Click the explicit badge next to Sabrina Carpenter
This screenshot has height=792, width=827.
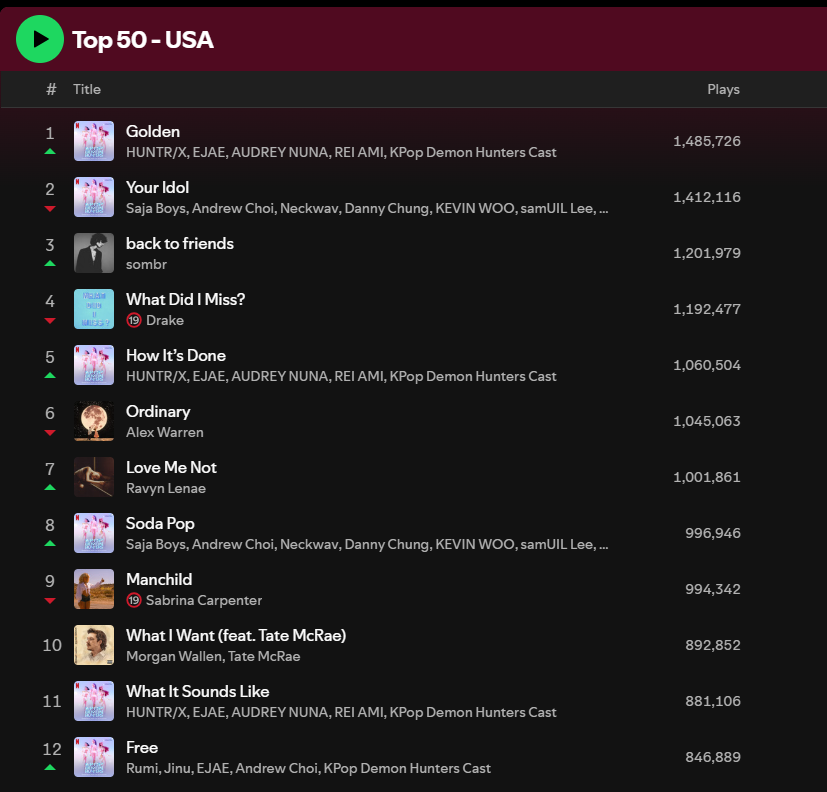click(x=133, y=601)
